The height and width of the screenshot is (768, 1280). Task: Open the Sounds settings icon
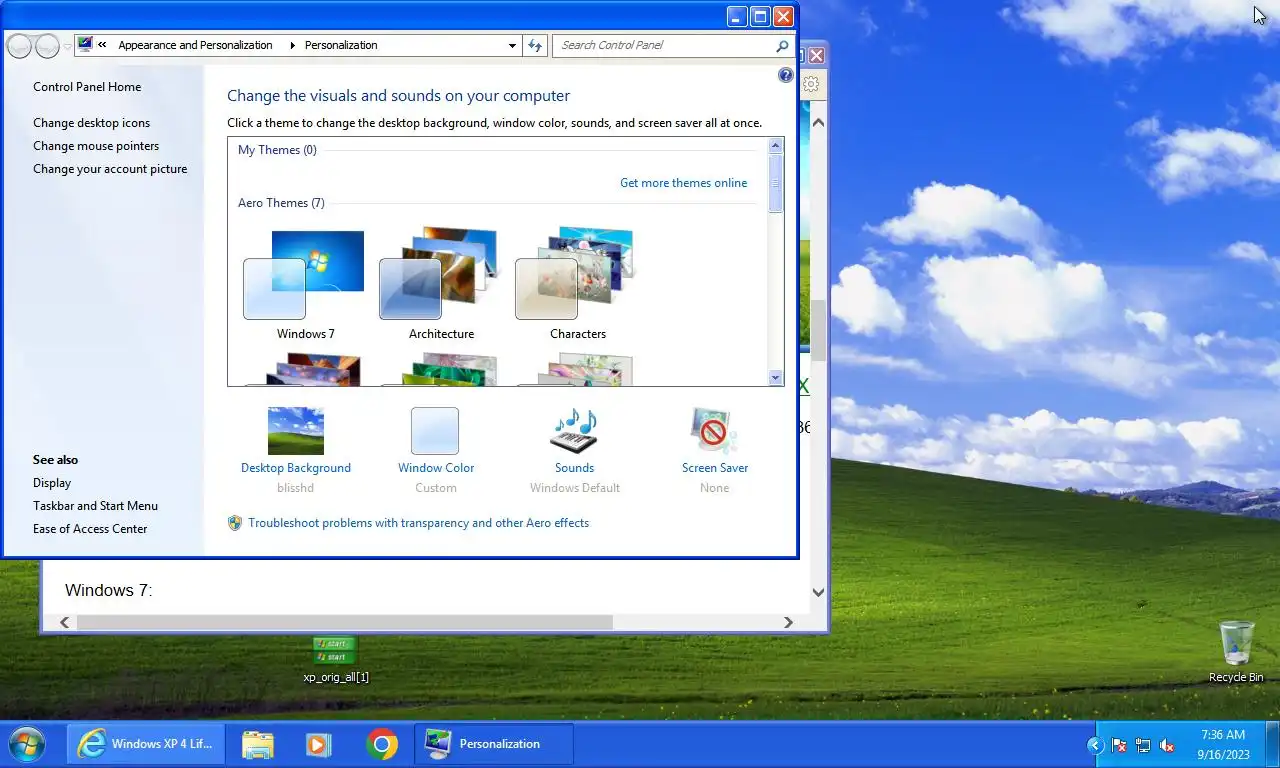(x=574, y=431)
